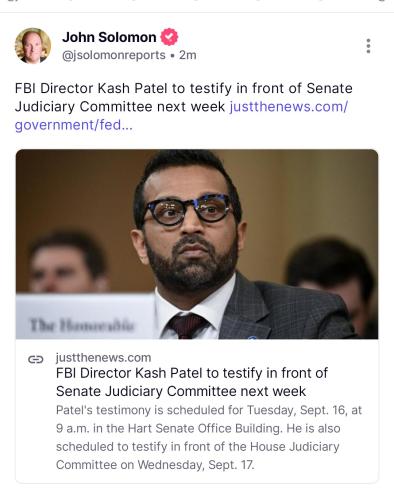Click the 'Hart Senate Office Building' description line
The height and width of the screenshot is (500, 394).
198,428
